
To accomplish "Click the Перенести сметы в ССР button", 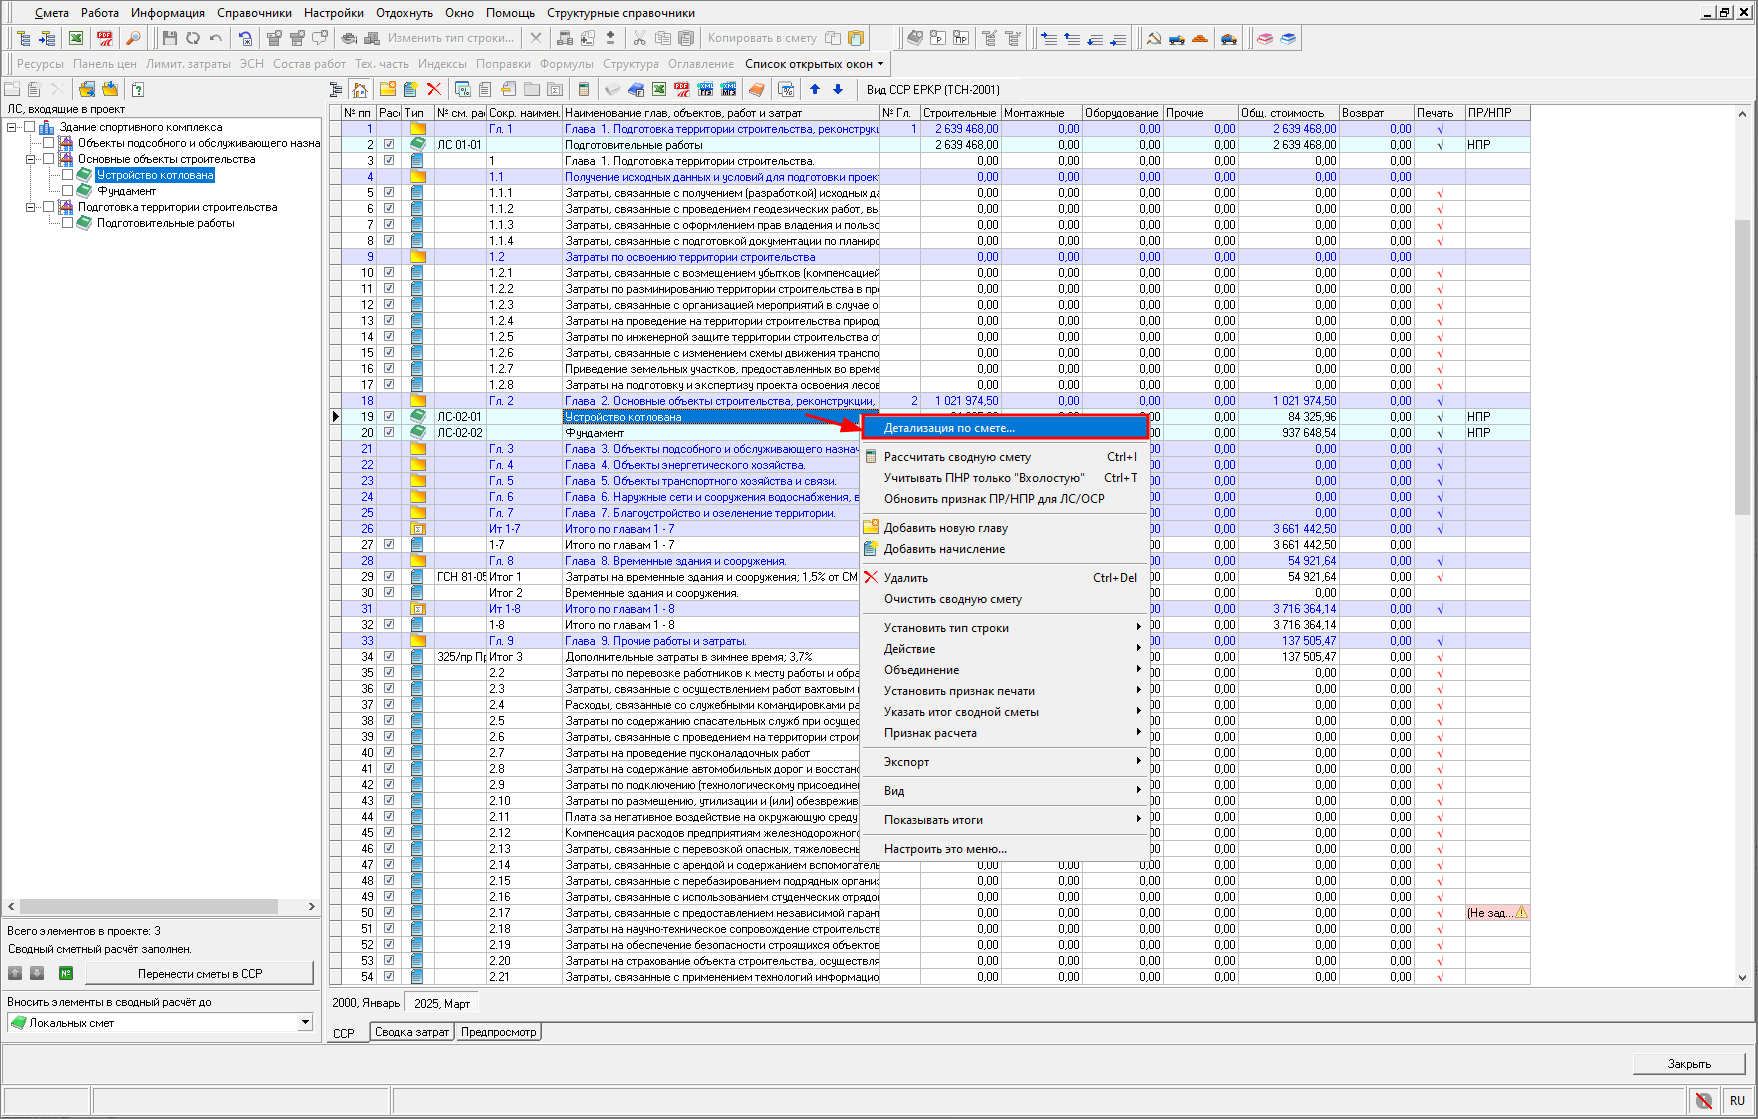I will [199, 973].
